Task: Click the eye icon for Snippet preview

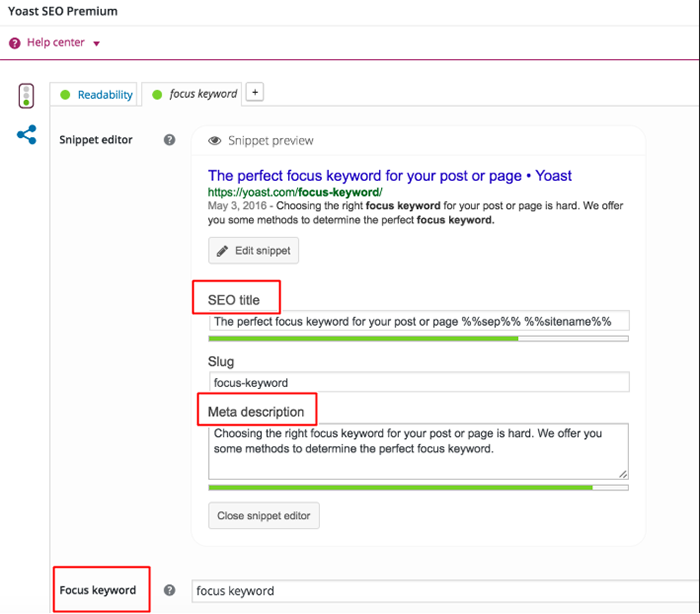Action: 214,141
